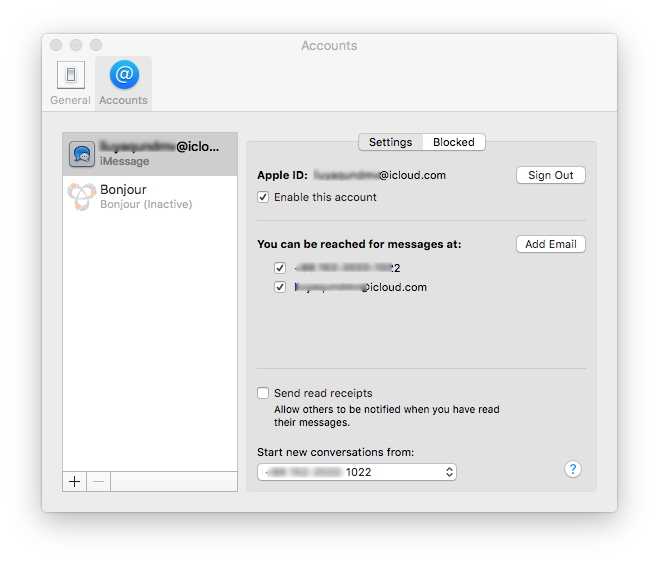This screenshot has height=562, width=659.
Task: Click the Sign Out button
Action: pyautogui.click(x=551, y=175)
